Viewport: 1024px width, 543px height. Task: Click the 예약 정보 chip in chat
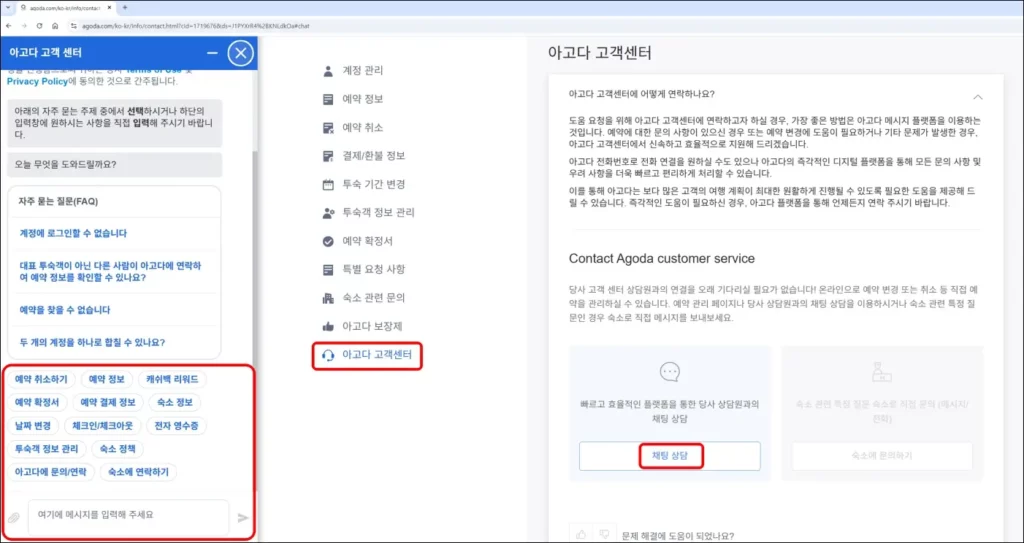click(107, 379)
